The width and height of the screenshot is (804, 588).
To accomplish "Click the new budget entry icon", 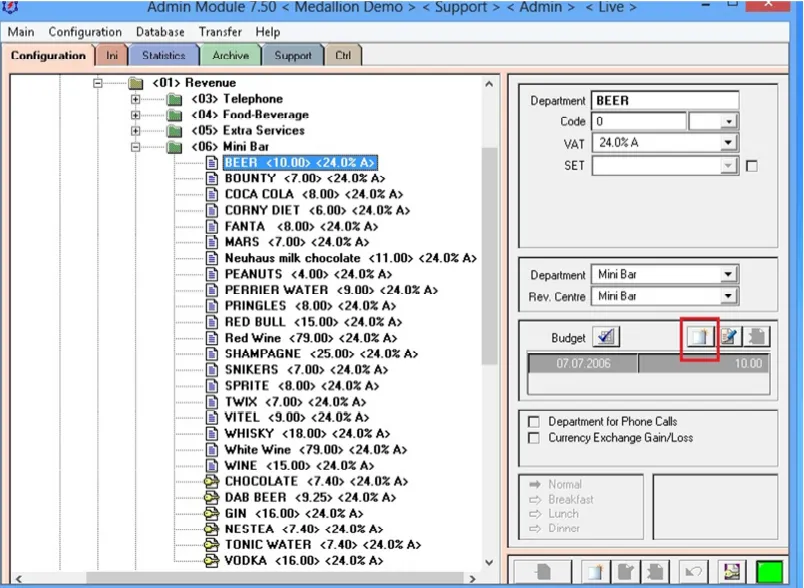I will (700, 337).
